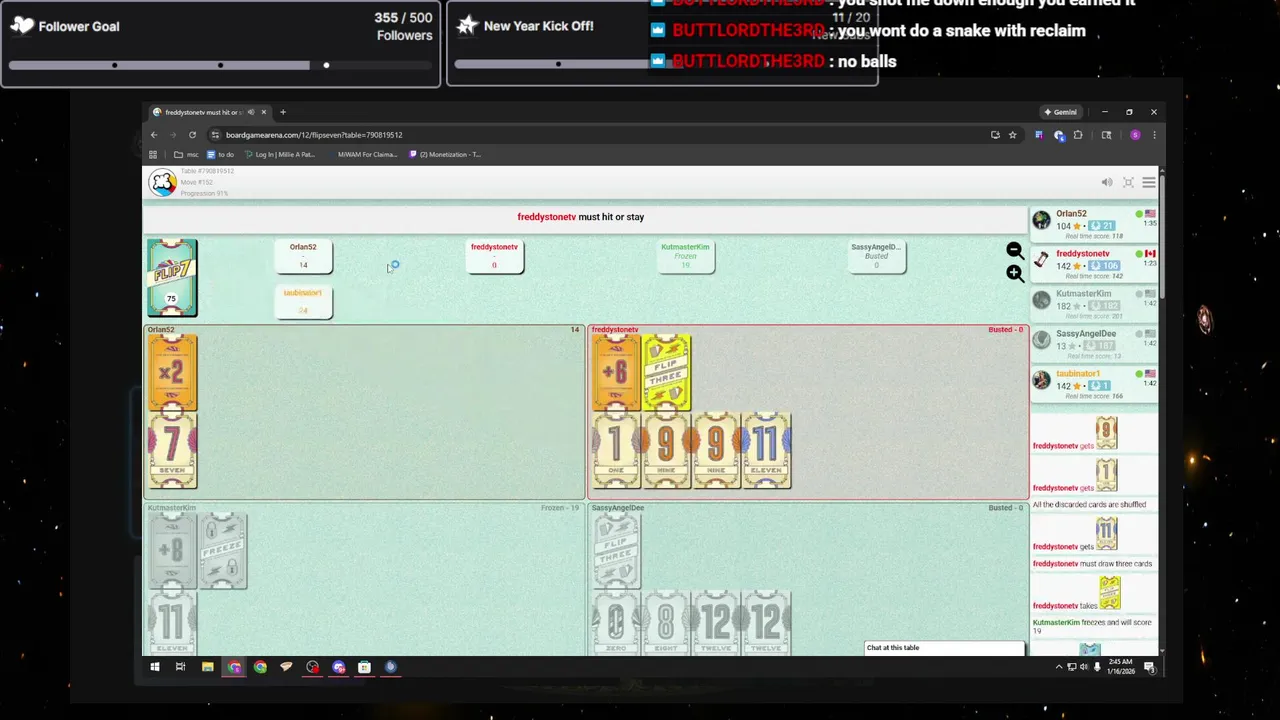1280x720 pixels.
Task: Toggle fullscreen icon in game header
Action: point(1128,182)
